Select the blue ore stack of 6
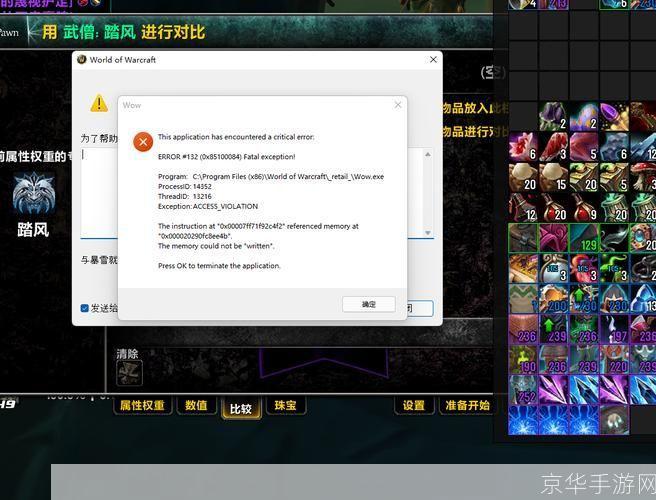Screen dimensions: 656x500 point(614,147)
